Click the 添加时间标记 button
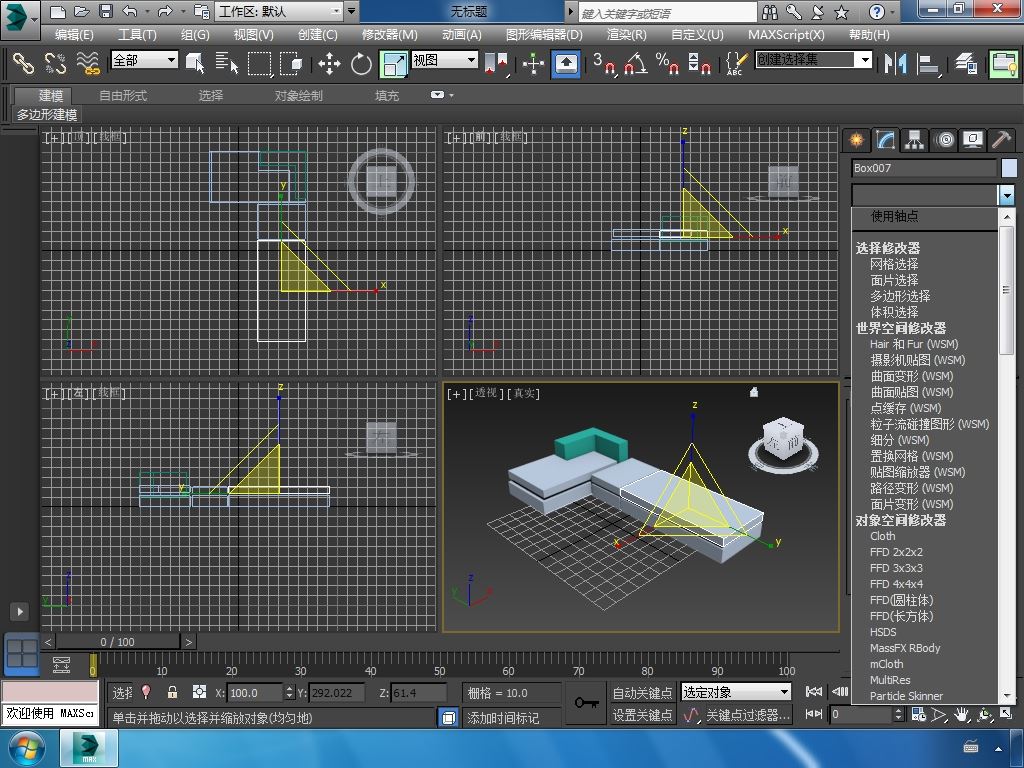This screenshot has width=1024, height=768. point(503,718)
